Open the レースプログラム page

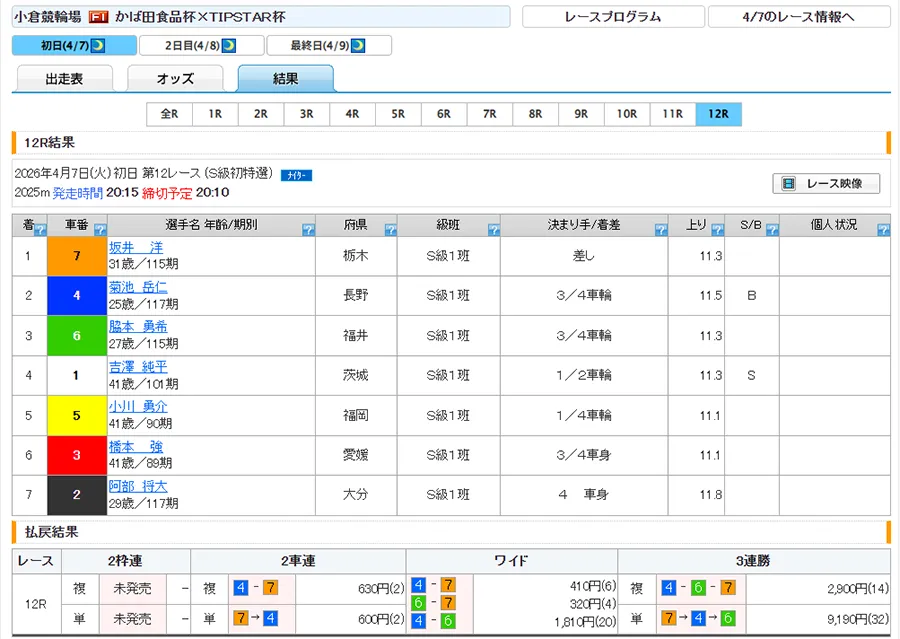[x=612, y=17]
